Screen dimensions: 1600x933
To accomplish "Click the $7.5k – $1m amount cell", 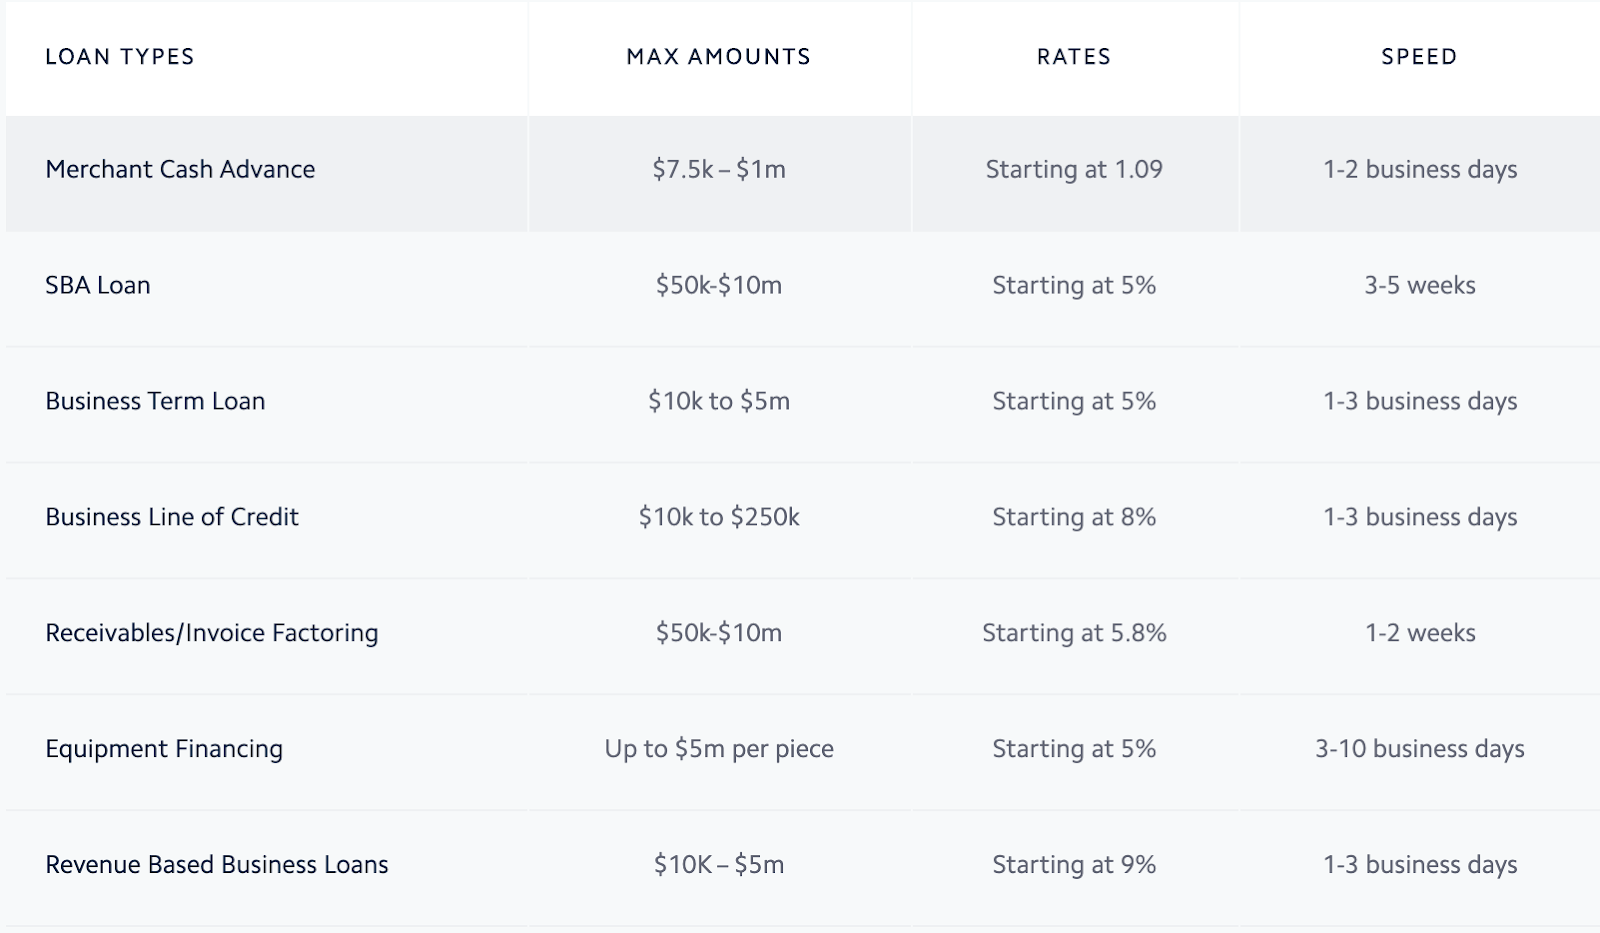I will (719, 170).
